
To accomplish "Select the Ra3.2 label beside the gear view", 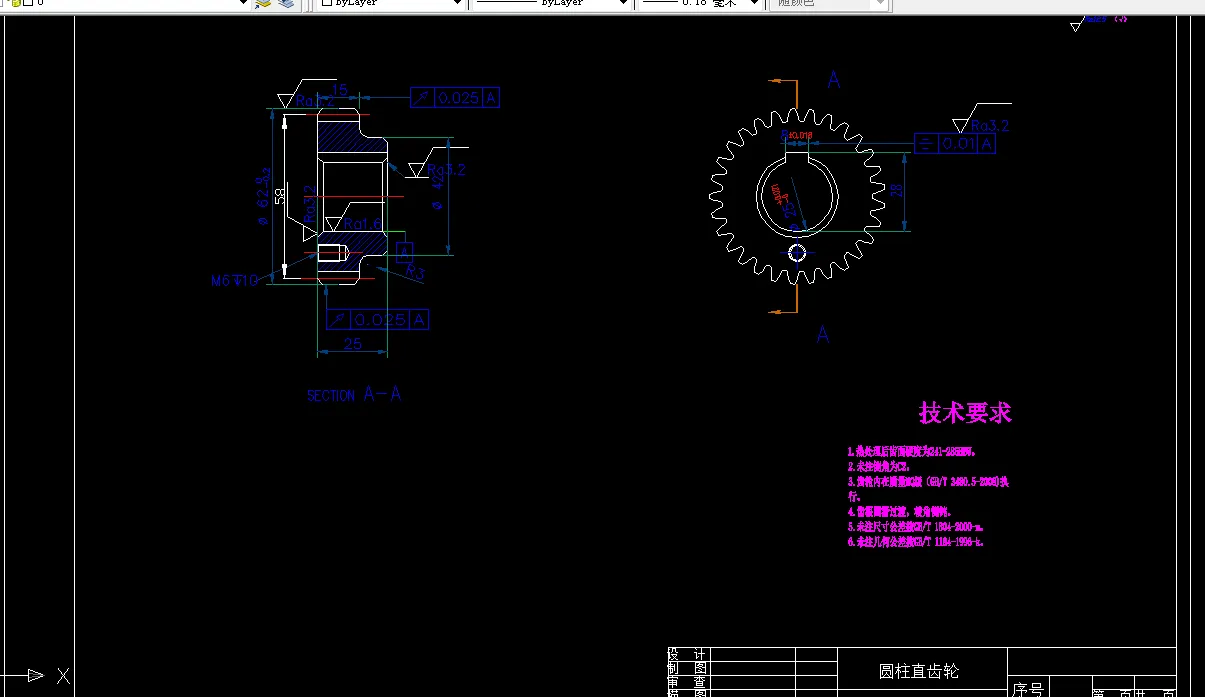I will tap(990, 126).
